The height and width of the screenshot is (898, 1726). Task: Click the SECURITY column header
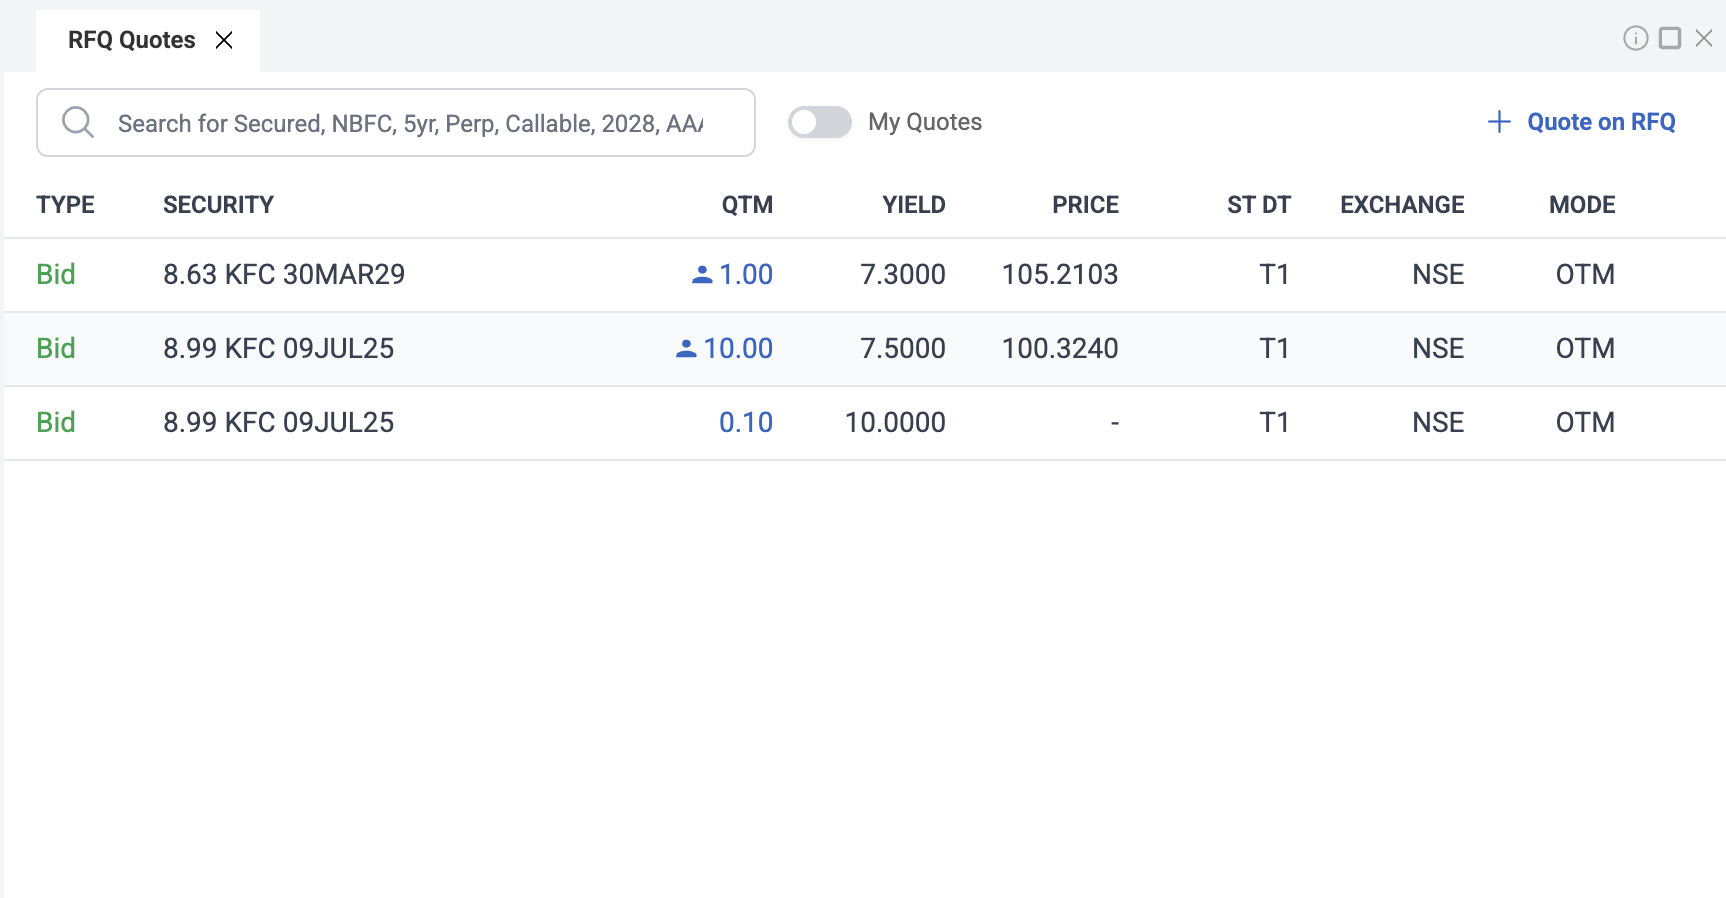(218, 205)
